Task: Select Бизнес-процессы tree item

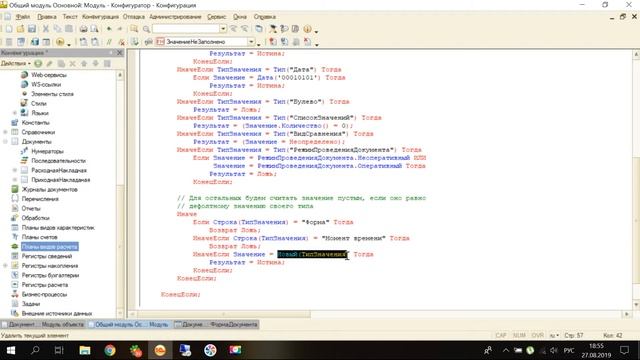Action: [x=44, y=294]
